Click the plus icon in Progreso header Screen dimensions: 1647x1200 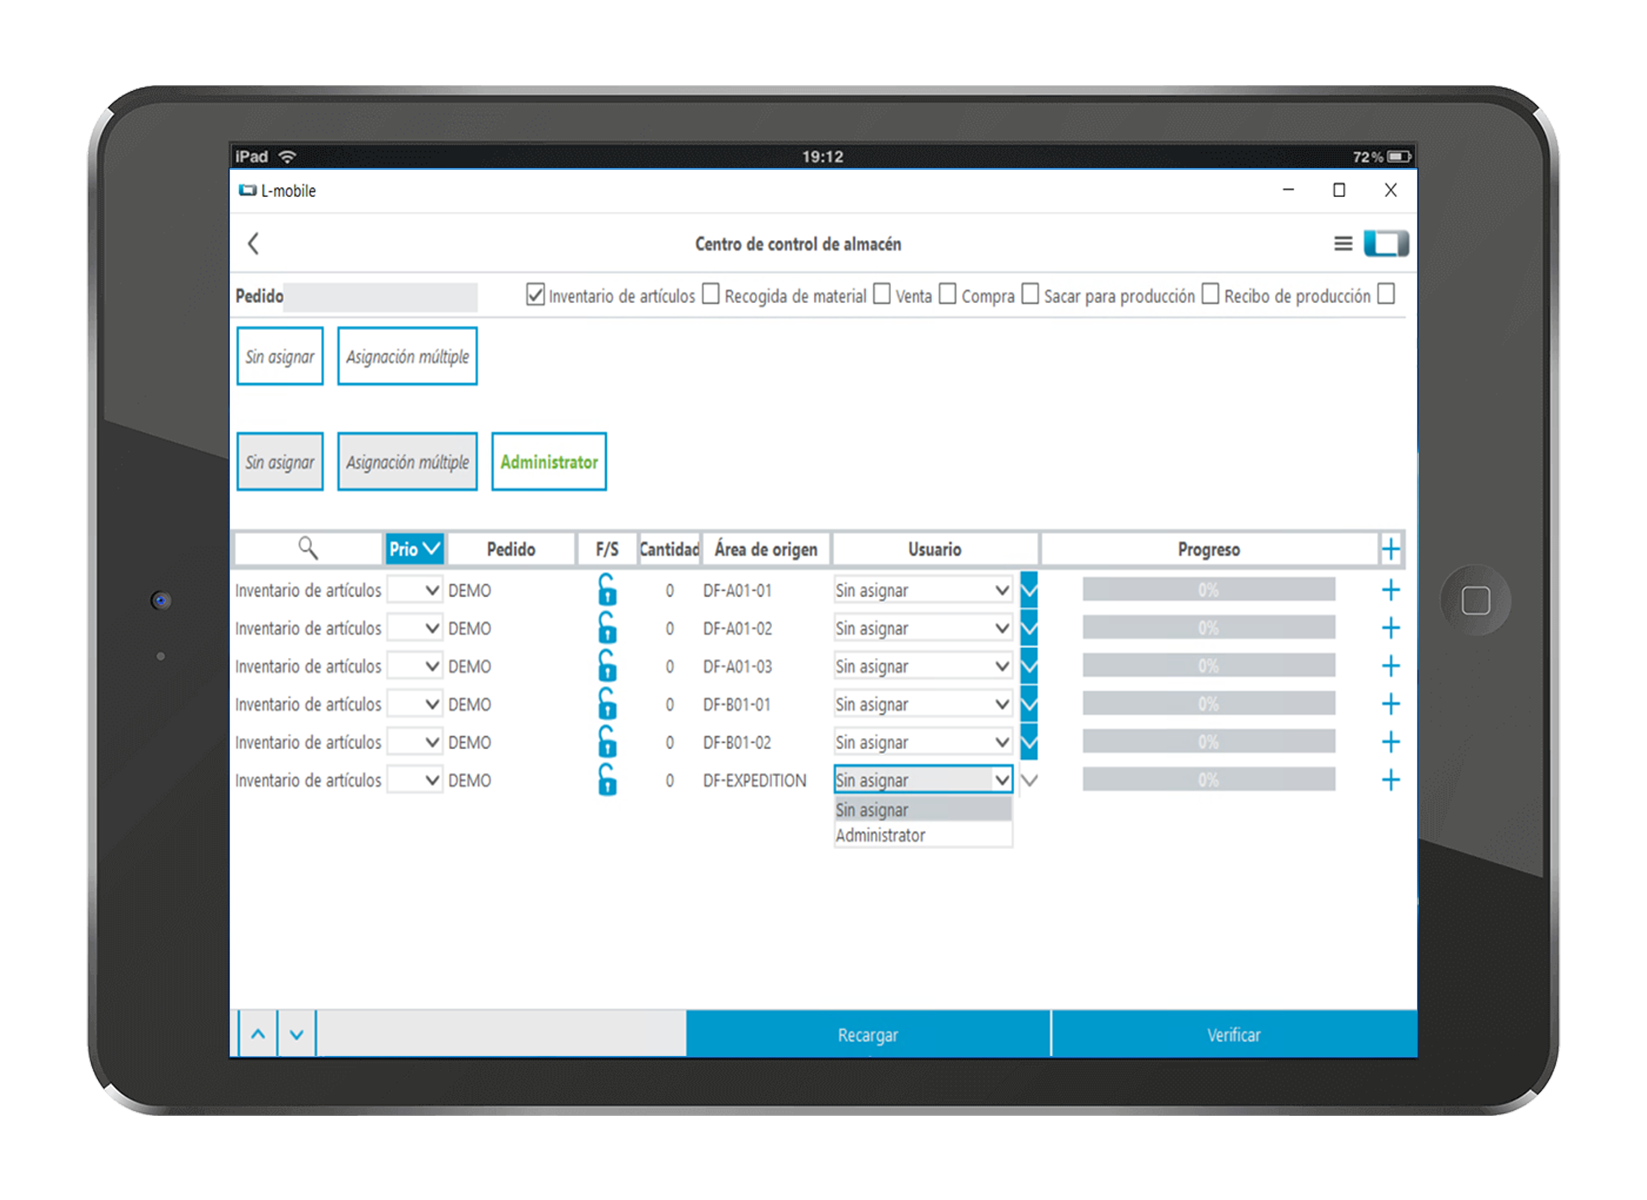pos(1390,549)
